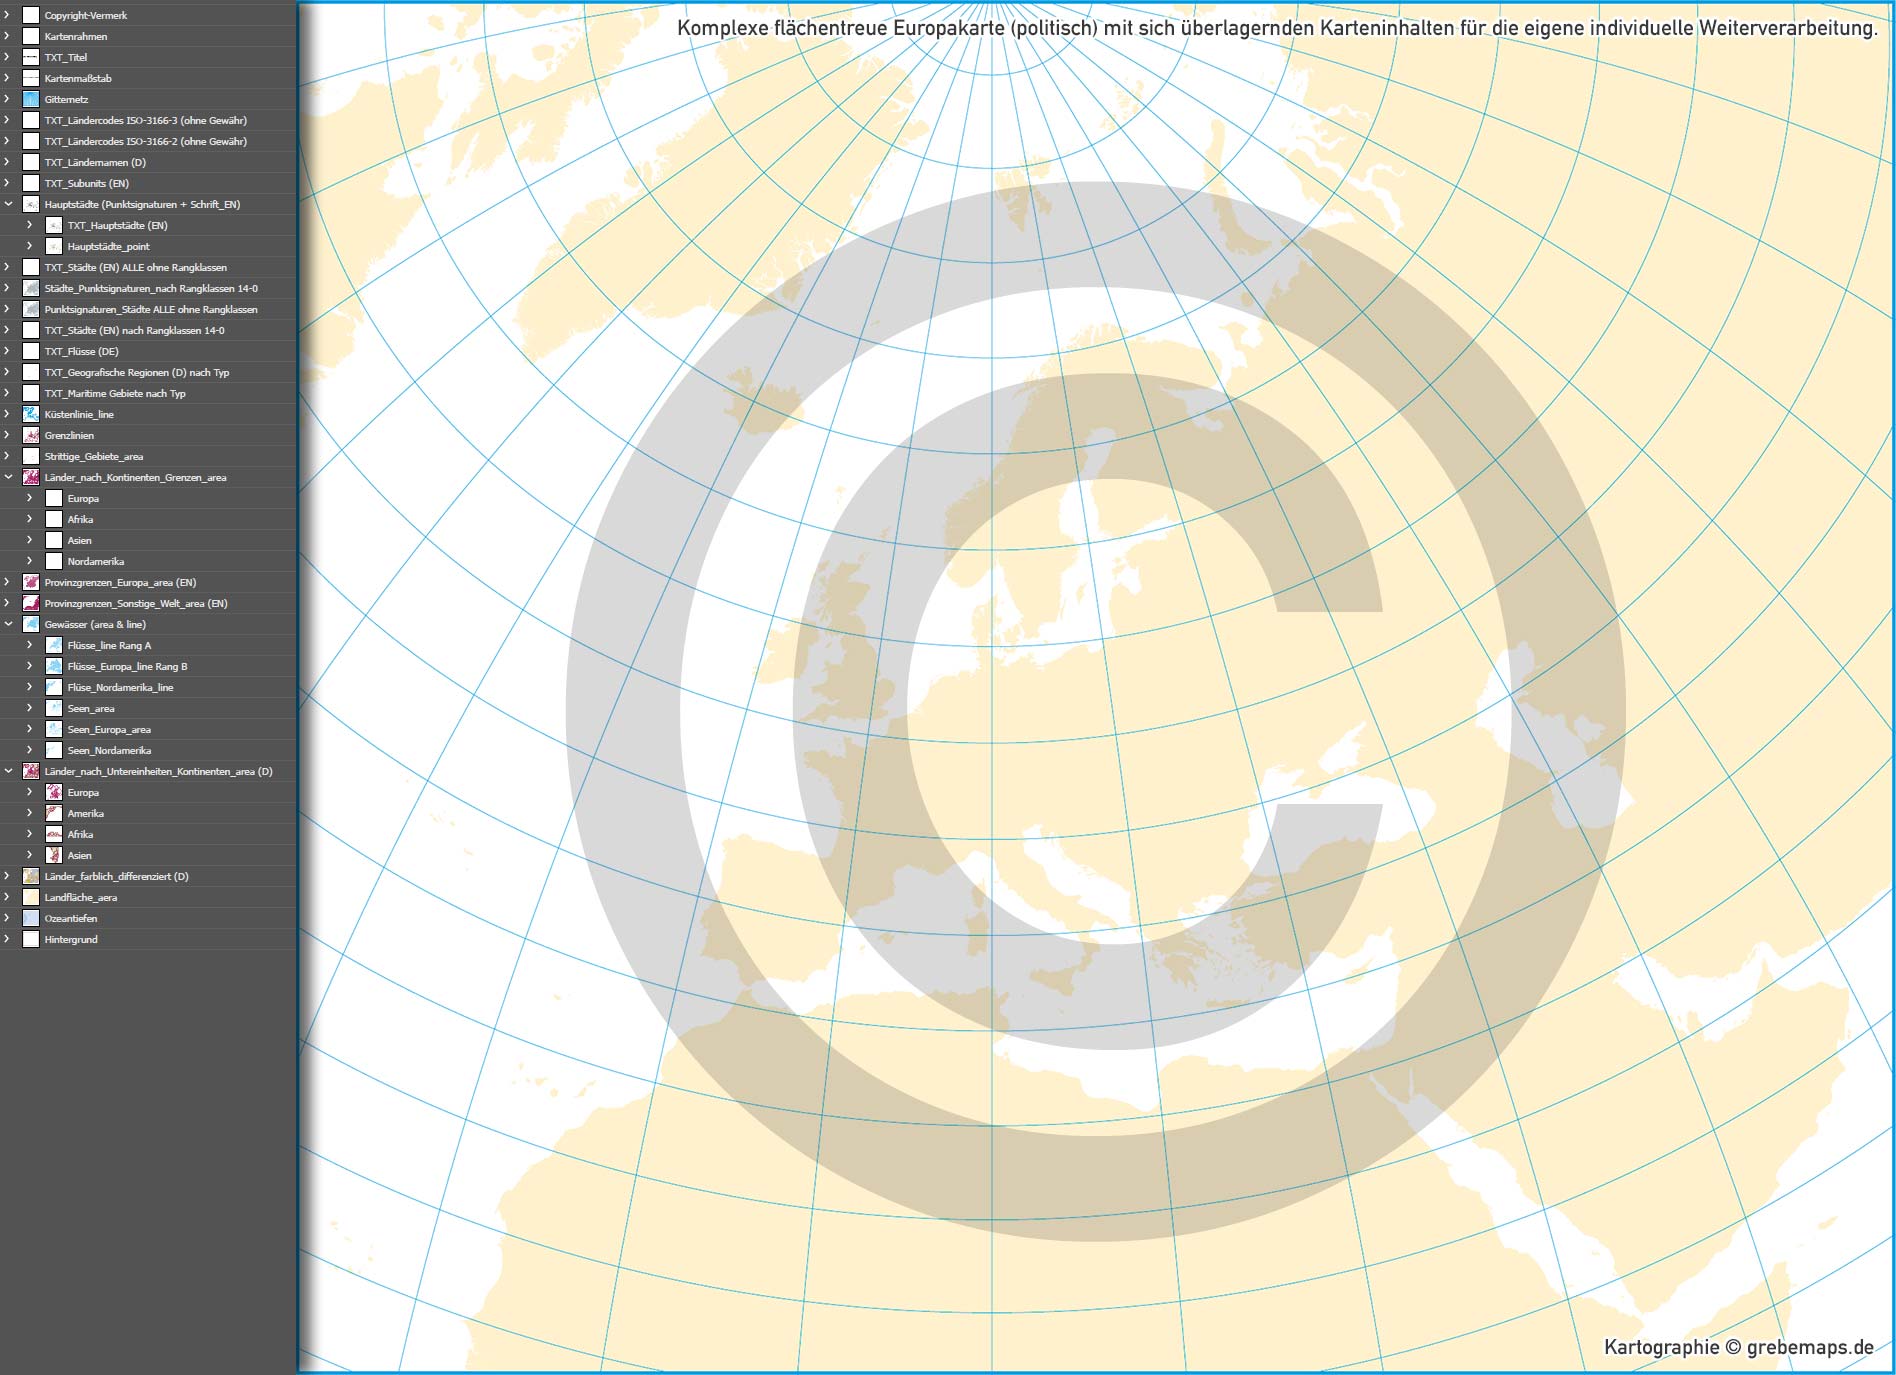The height and width of the screenshot is (1375, 1896).
Task: Expand the Seen_Europa_area sublayer
Action: click(29, 729)
